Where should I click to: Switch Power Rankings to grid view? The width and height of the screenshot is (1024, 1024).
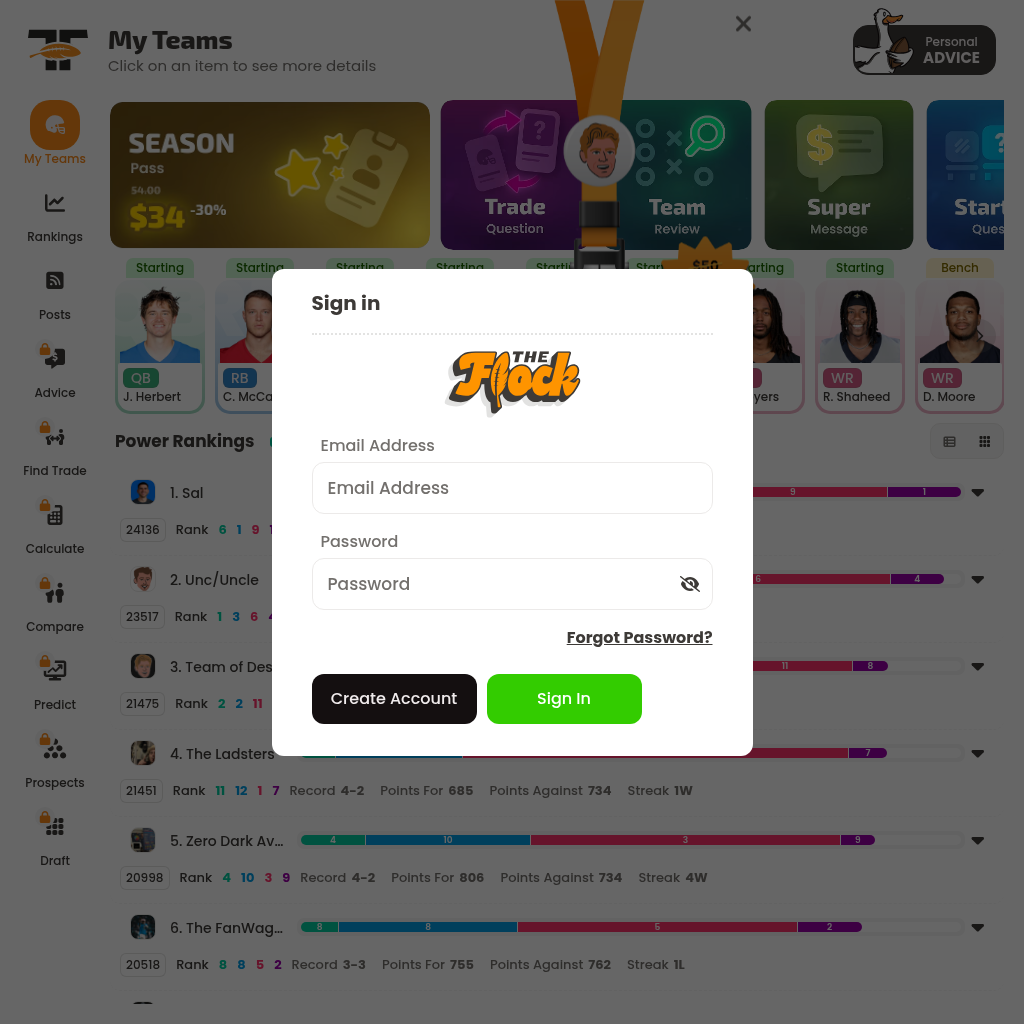985,442
